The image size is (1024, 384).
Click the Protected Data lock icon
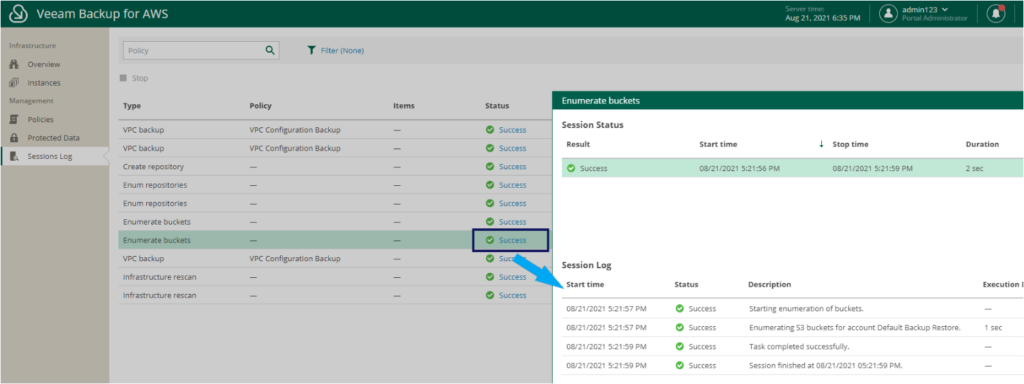[14, 138]
